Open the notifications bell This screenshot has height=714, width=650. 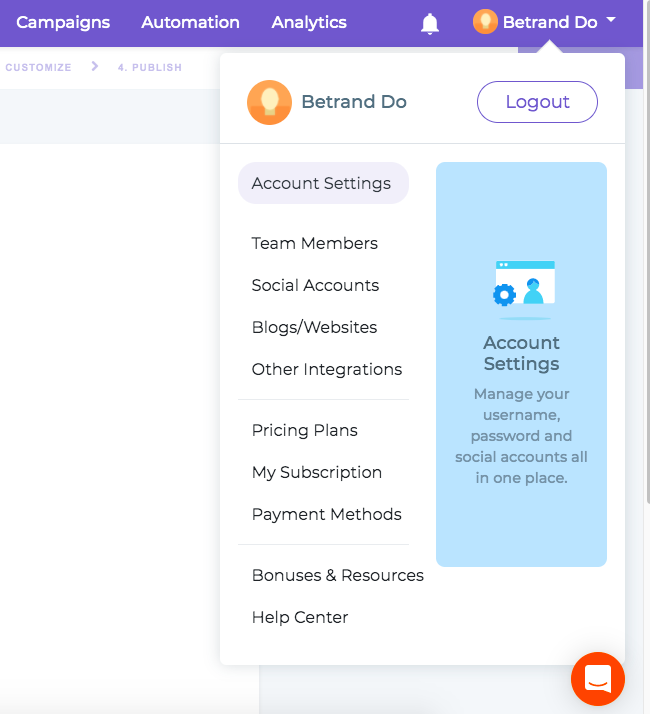pyautogui.click(x=430, y=23)
